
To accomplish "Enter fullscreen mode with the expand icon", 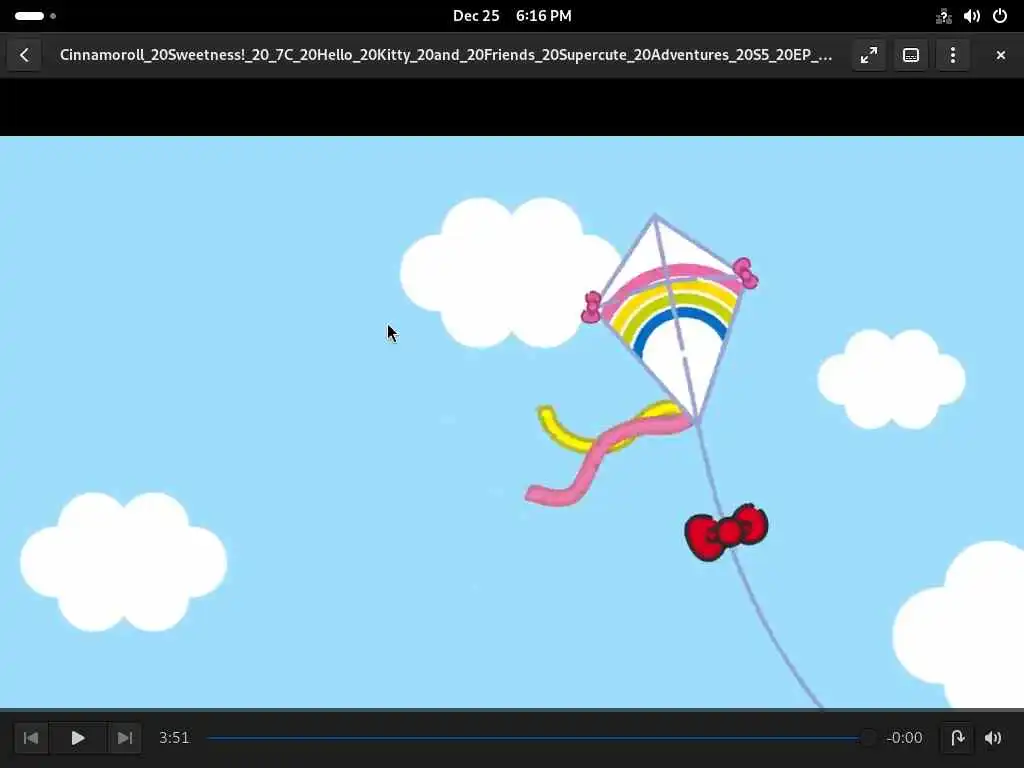I will 869,55.
